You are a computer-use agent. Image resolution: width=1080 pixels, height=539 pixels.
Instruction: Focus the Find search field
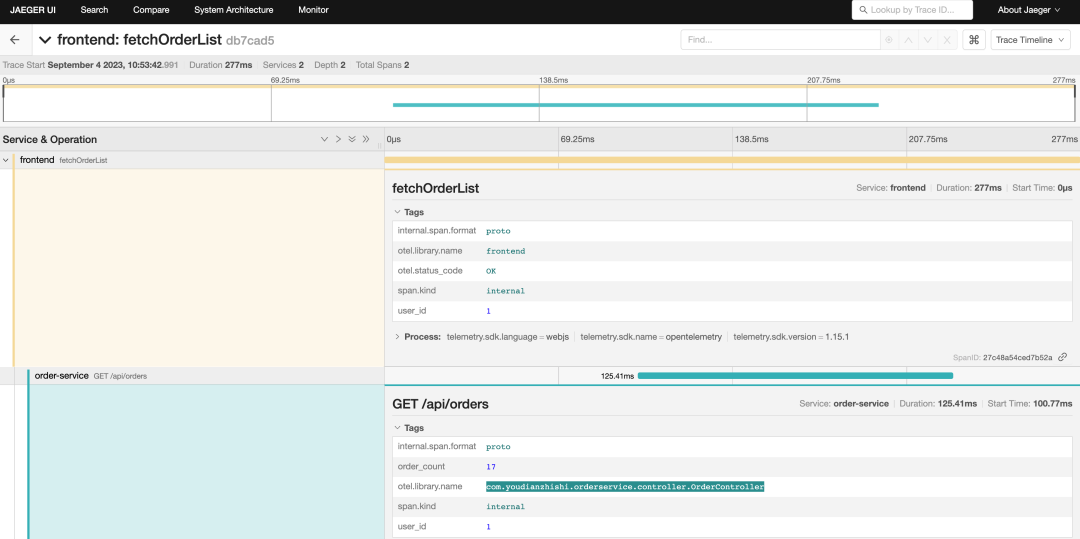780,40
